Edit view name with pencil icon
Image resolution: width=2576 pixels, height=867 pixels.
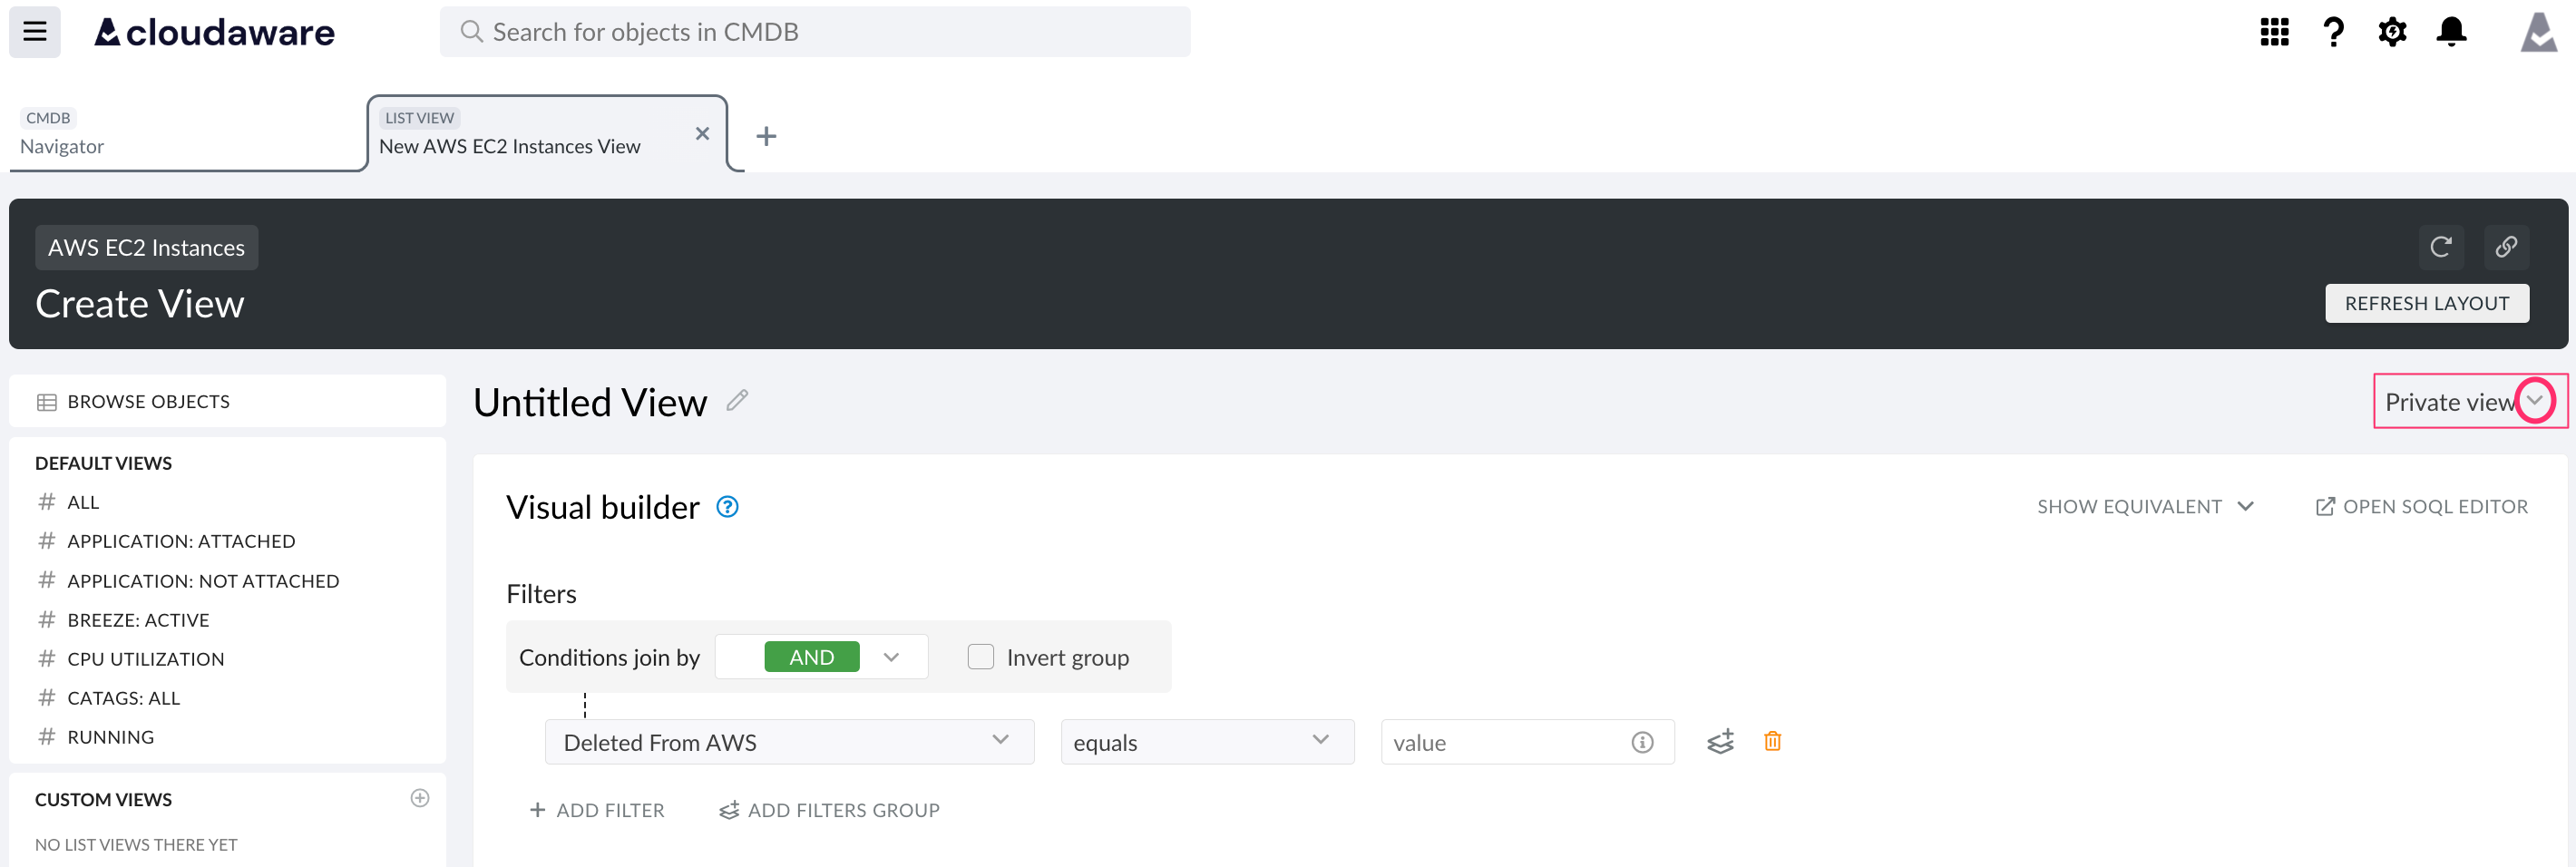(x=737, y=401)
